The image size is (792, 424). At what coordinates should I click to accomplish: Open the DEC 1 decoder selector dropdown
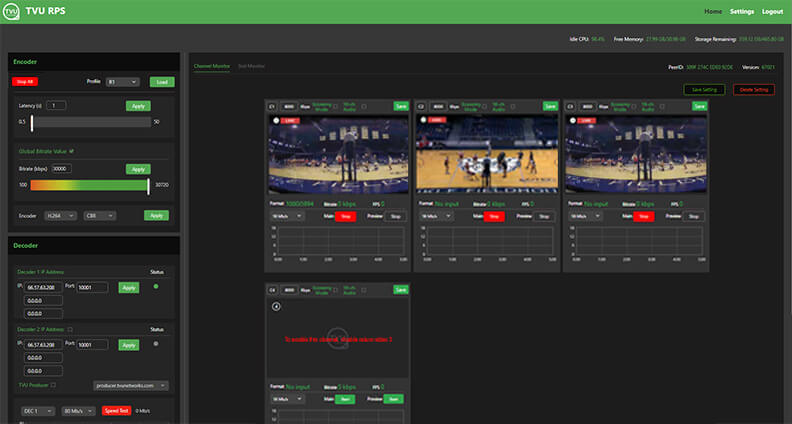pos(38,411)
